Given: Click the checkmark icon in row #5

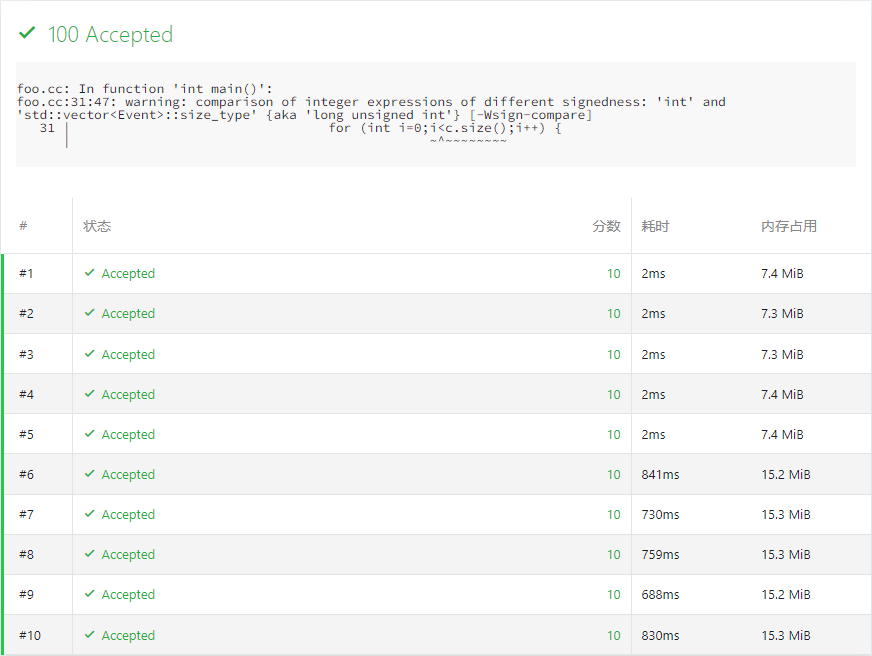Looking at the screenshot, I should click(90, 434).
